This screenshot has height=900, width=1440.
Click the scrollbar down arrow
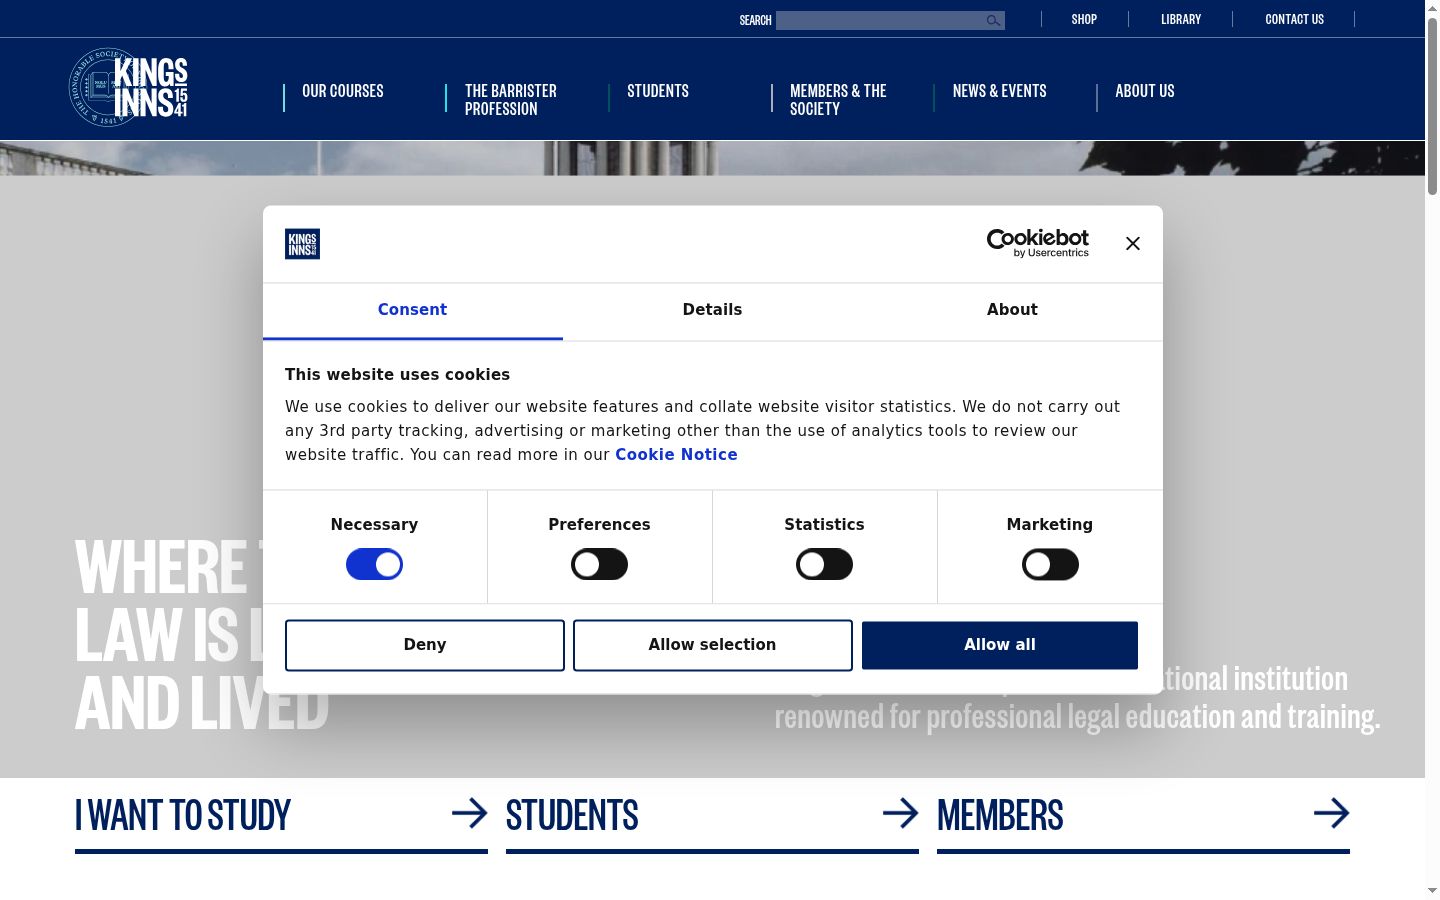1432,890
